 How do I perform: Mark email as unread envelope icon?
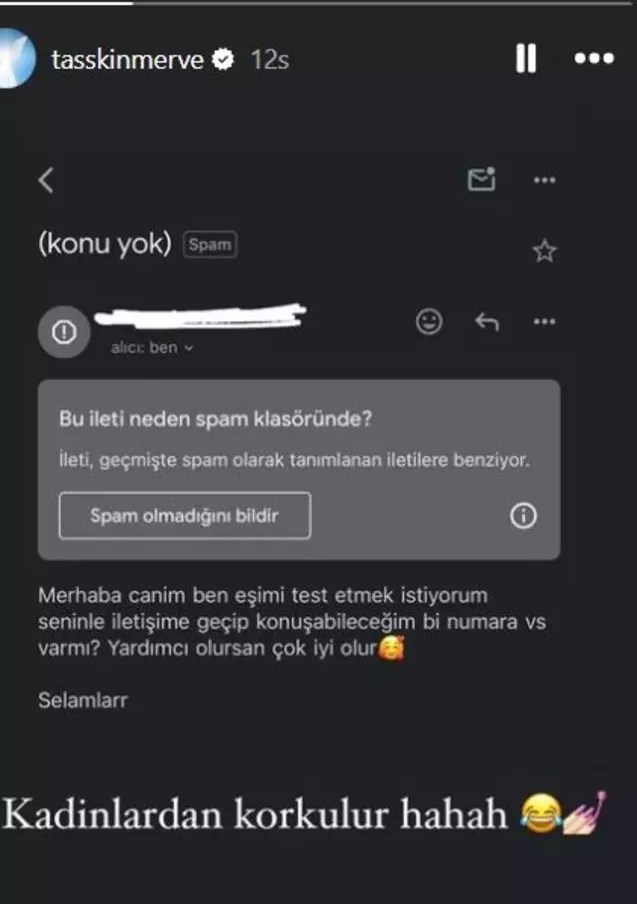point(481,179)
